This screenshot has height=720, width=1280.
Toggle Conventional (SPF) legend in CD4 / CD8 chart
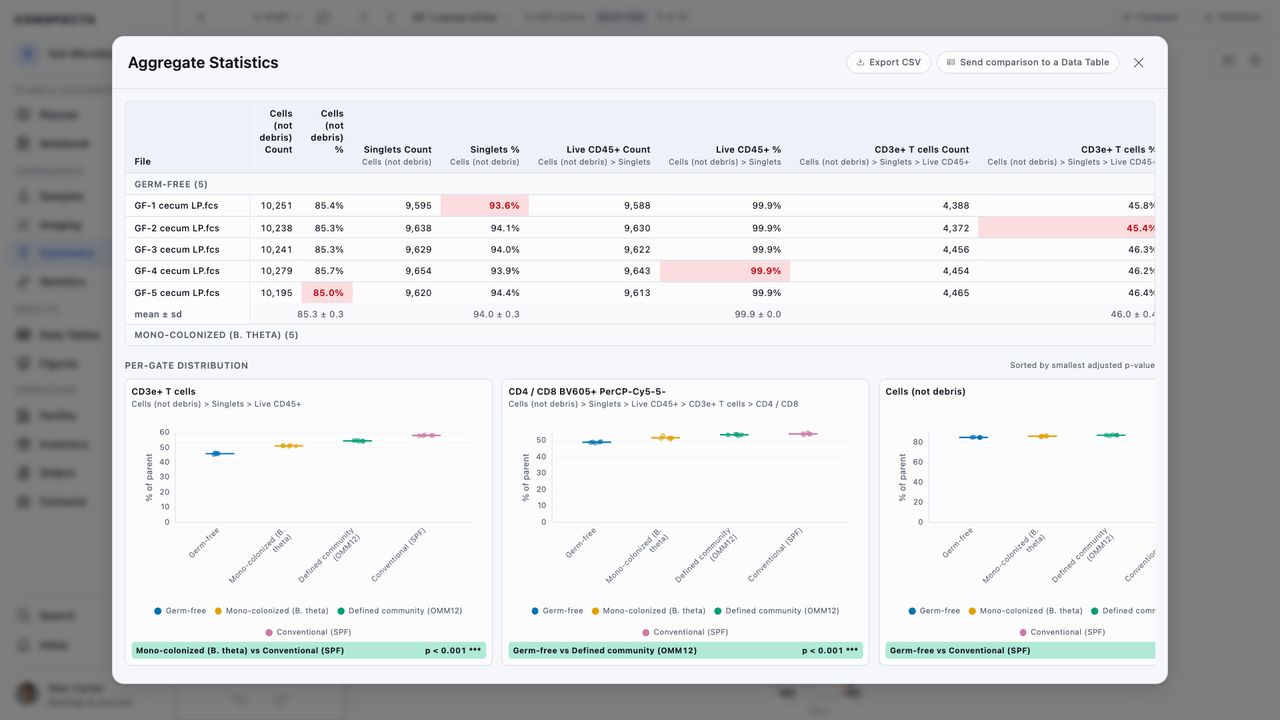click(x=685, y=632)
